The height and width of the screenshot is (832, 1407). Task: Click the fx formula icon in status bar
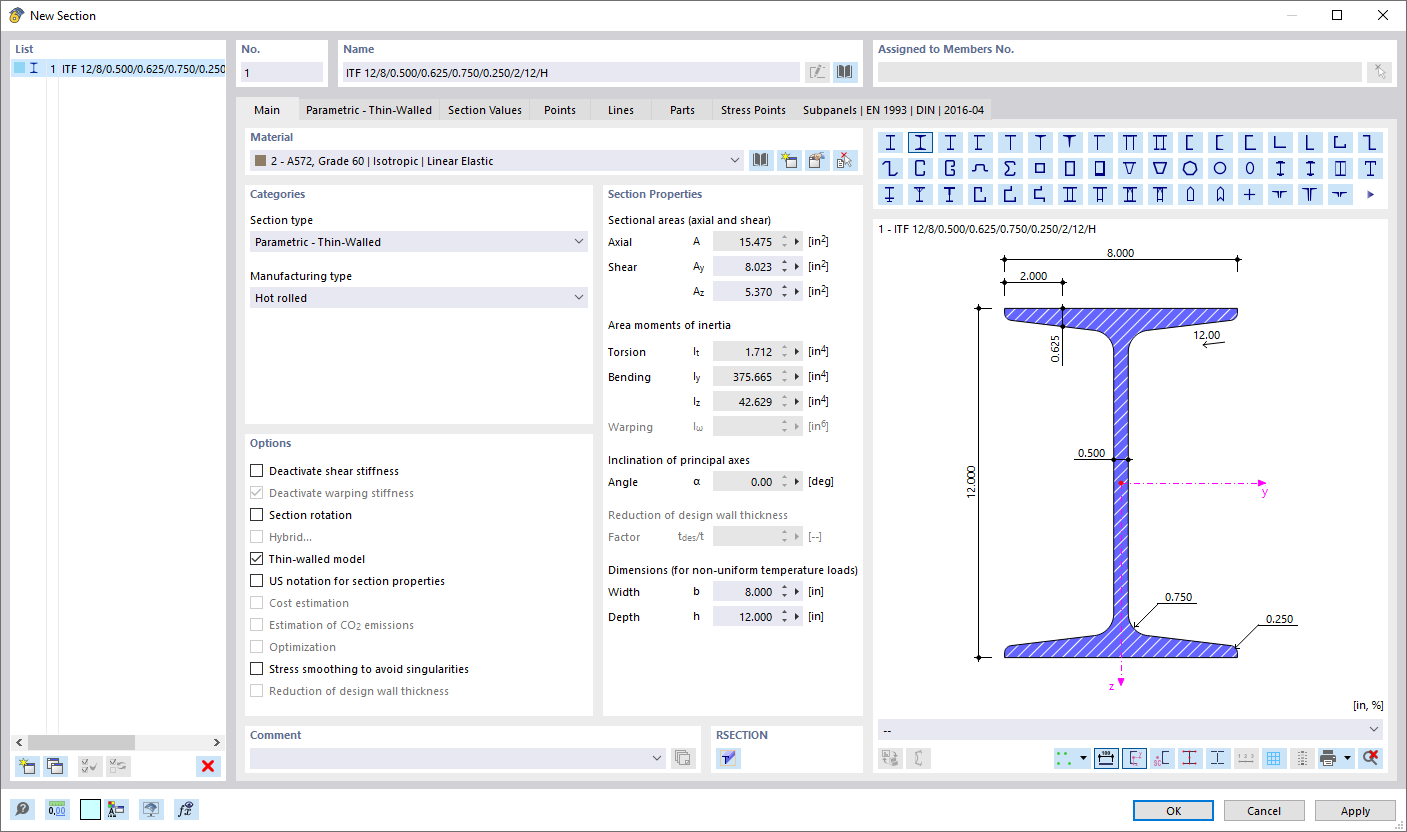[x=186, y=809]
